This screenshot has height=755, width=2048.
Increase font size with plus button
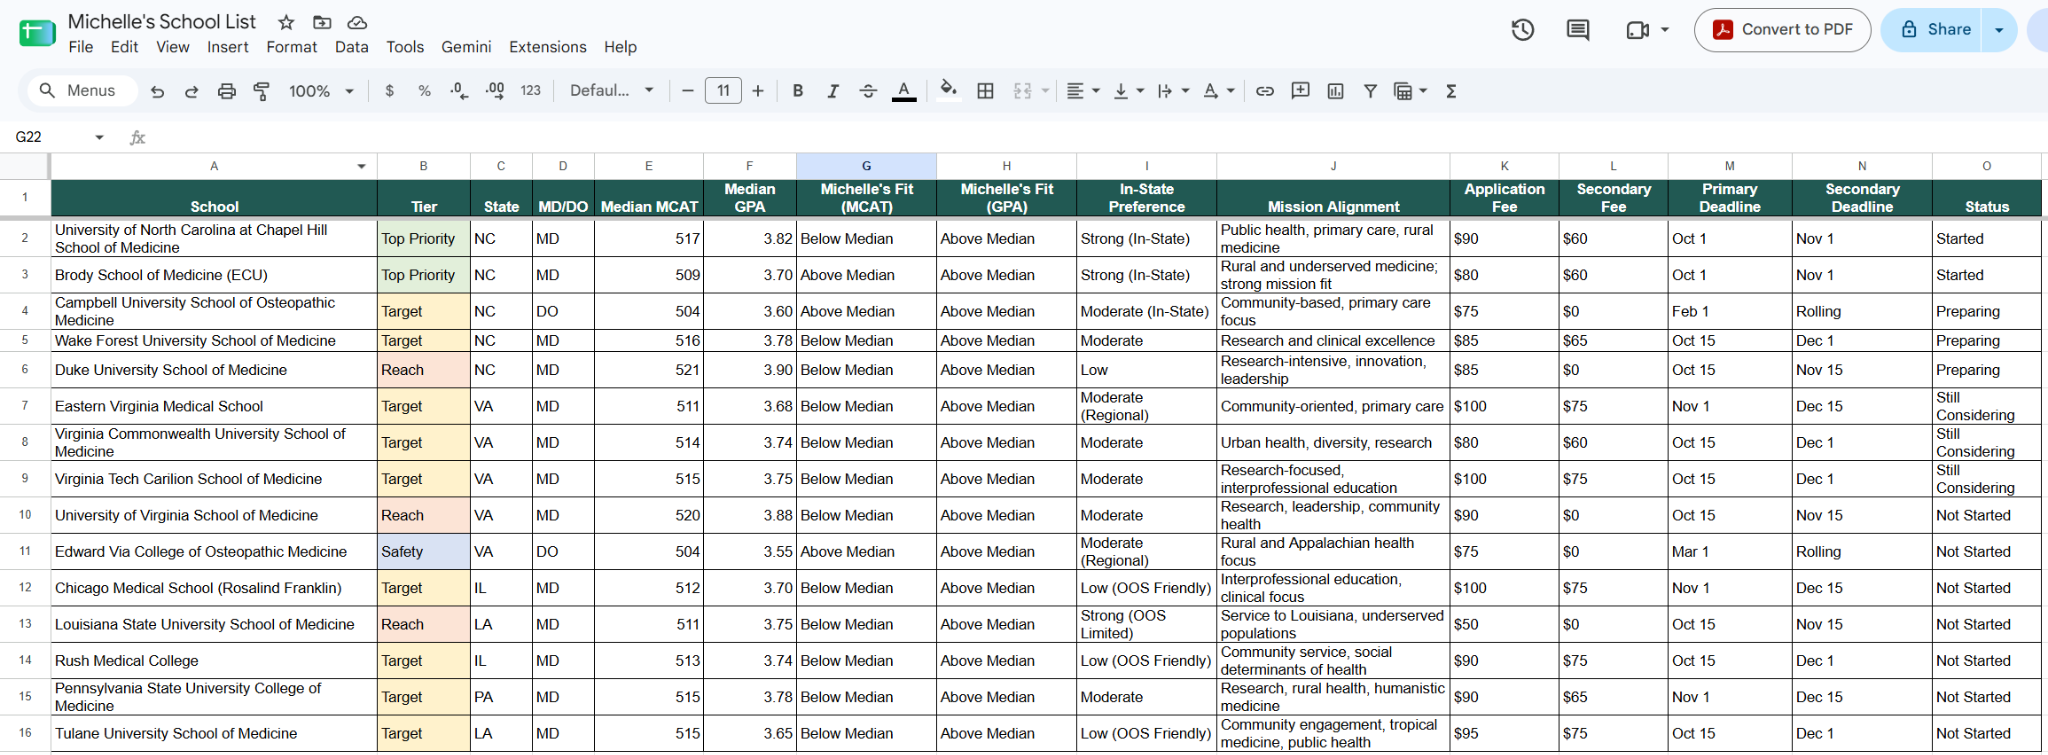point(758,91)
